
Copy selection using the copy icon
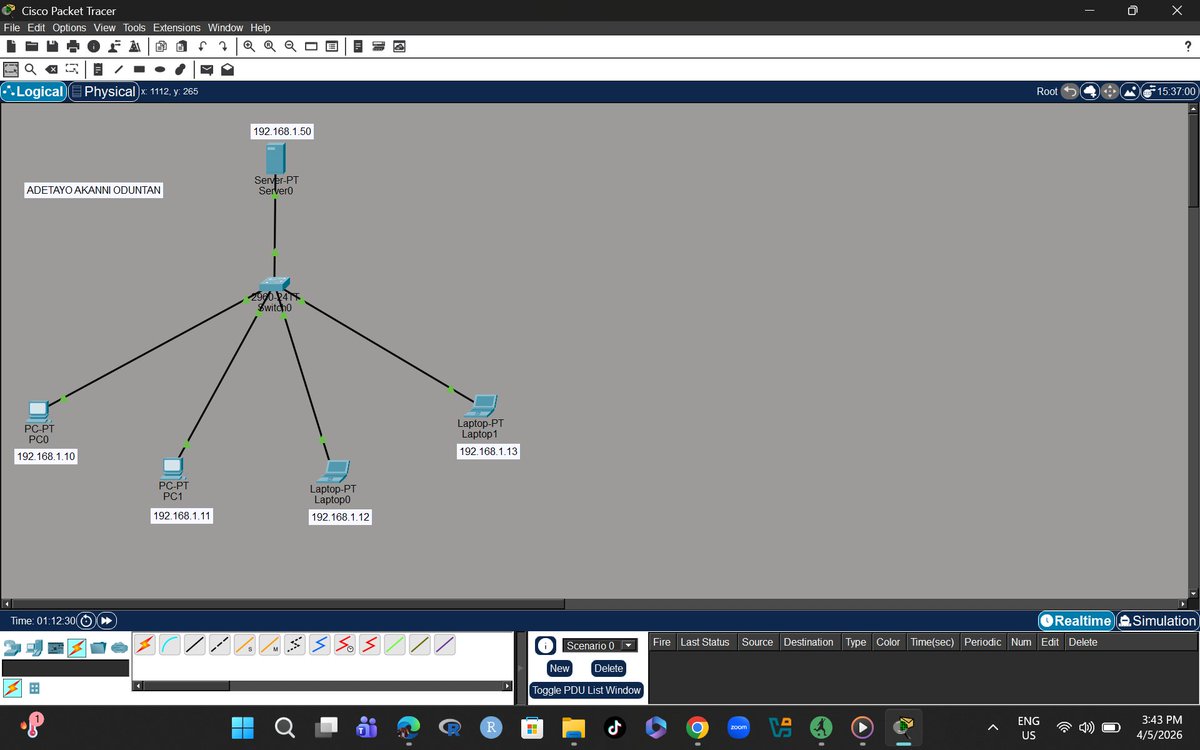coord(161,46)
